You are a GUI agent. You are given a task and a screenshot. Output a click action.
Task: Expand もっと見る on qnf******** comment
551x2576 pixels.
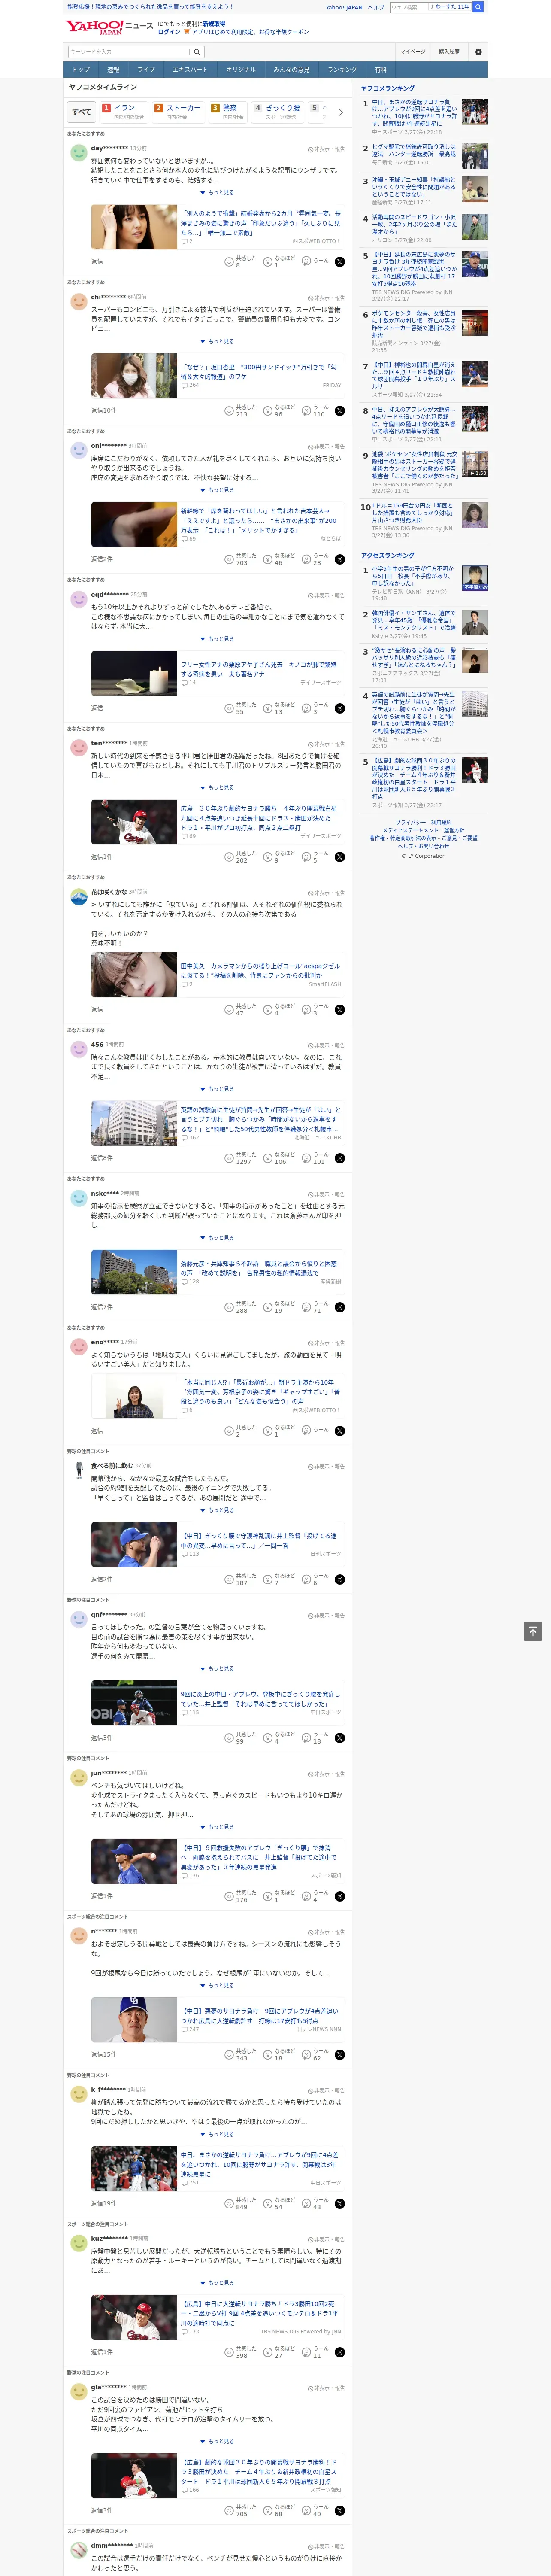[217, 1669]
